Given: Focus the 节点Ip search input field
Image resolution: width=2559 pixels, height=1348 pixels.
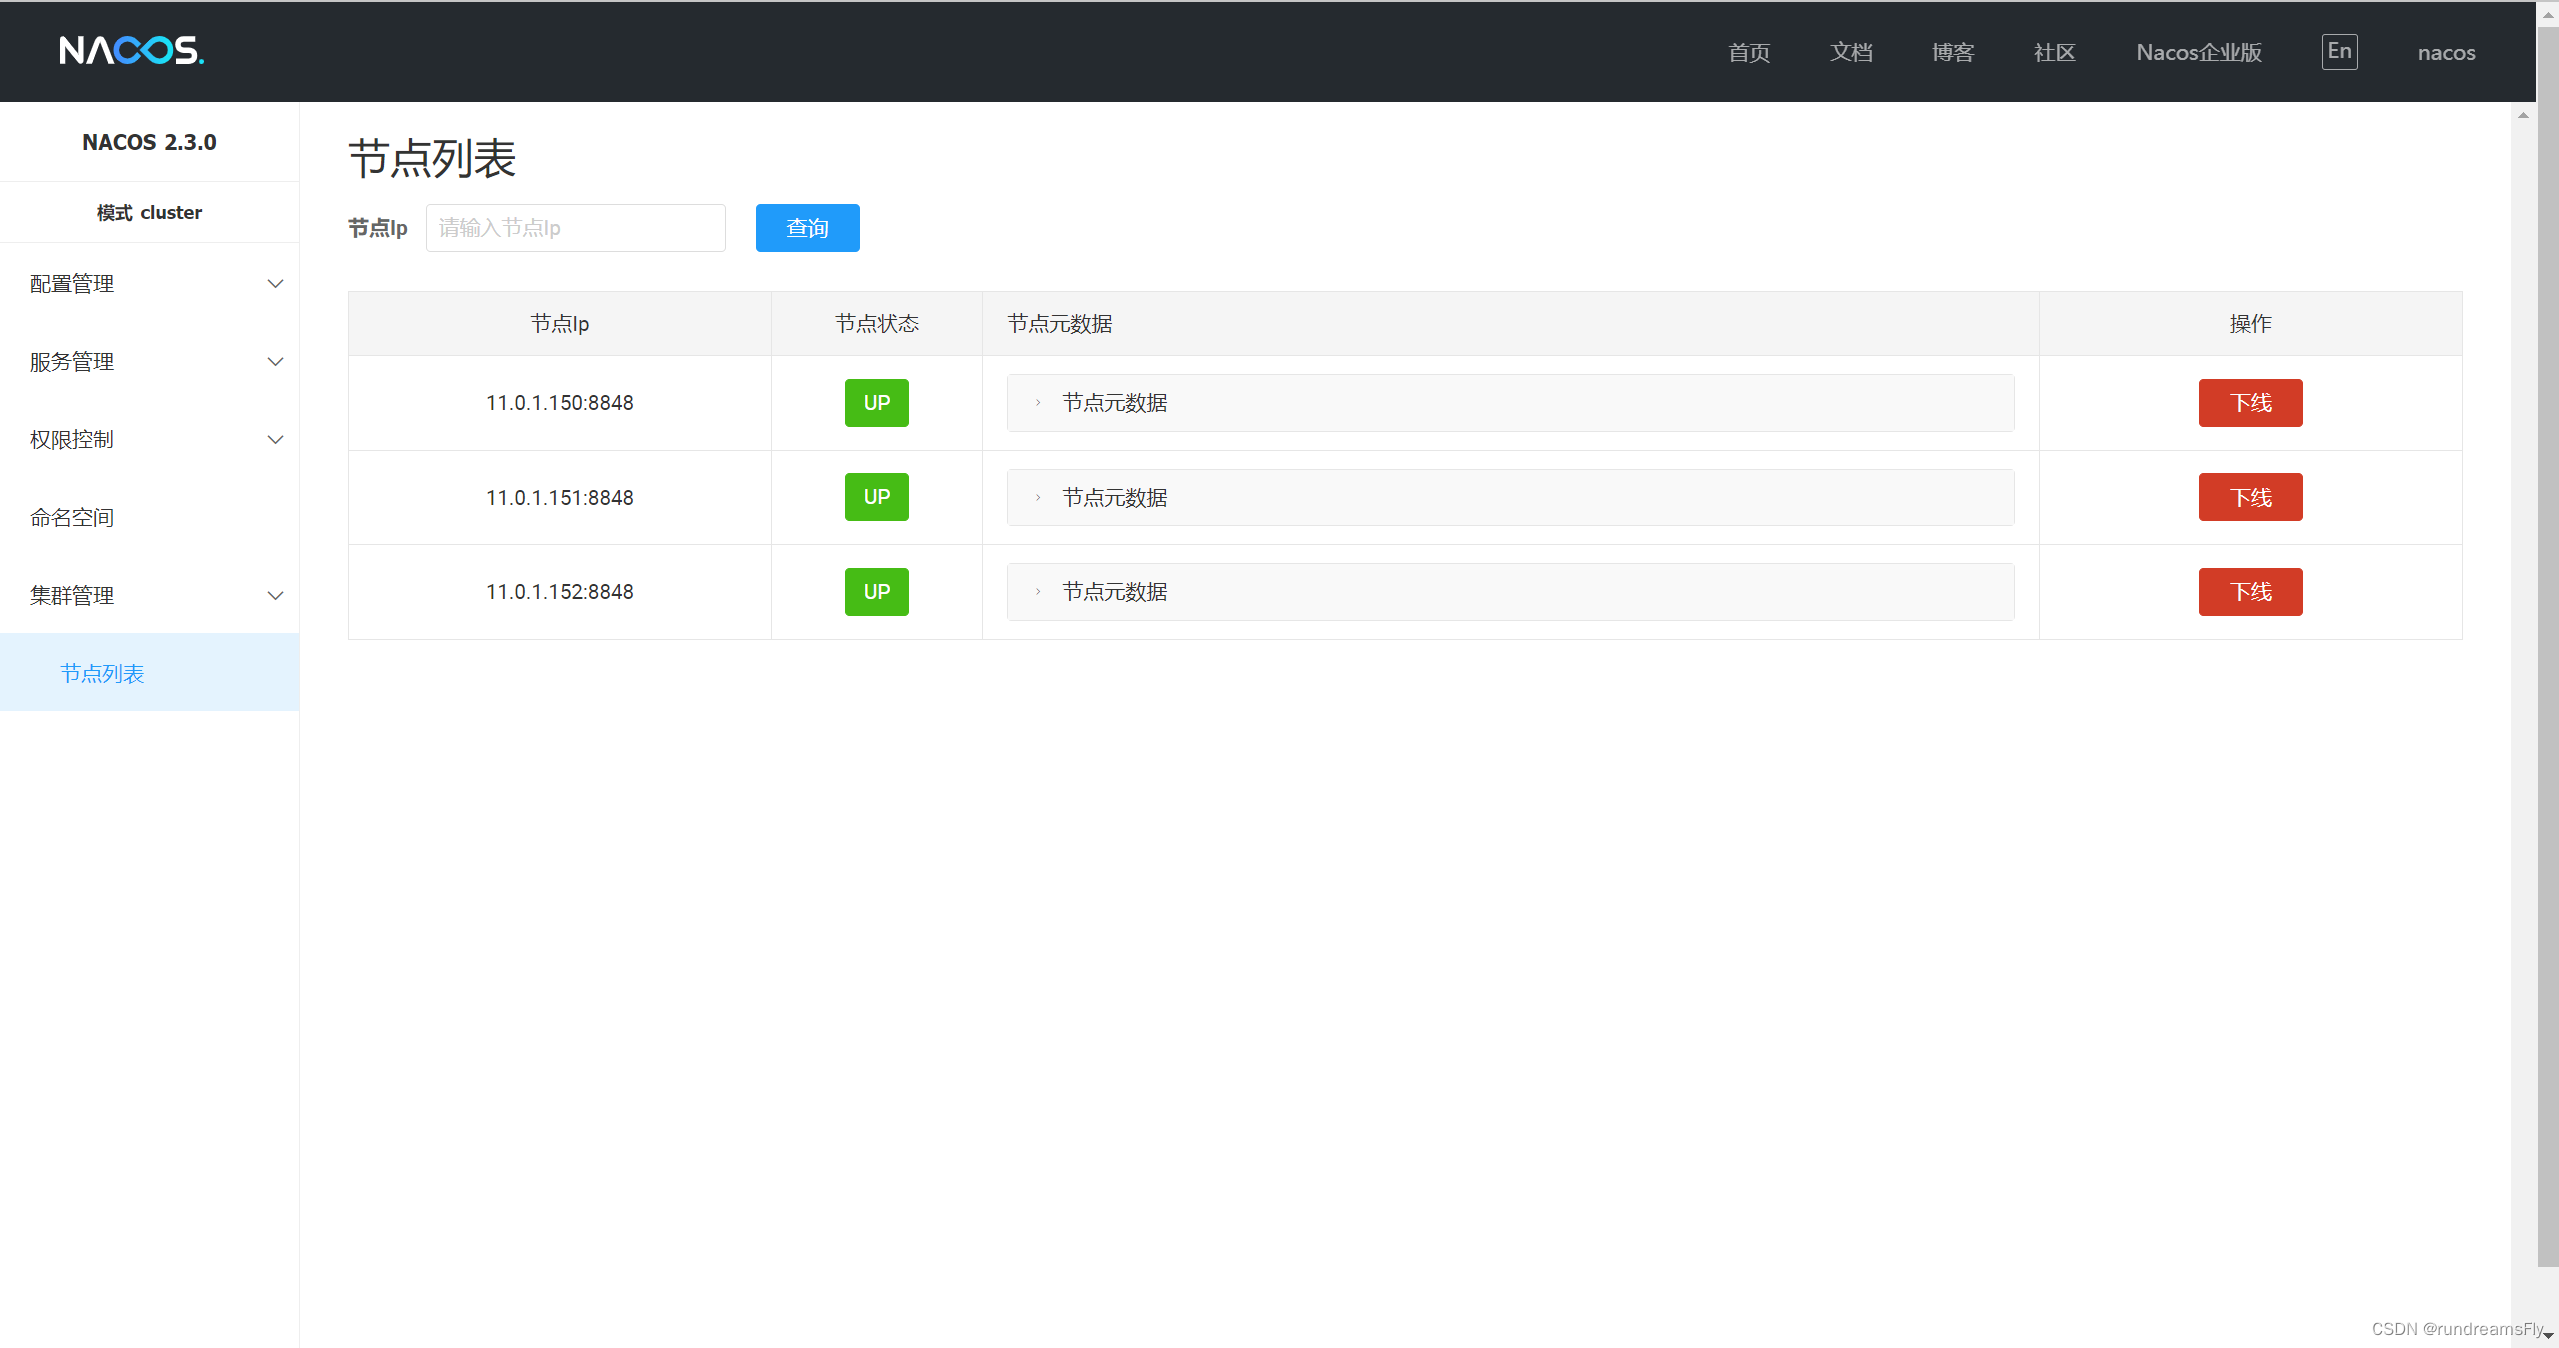Looking at the screenshot, I should coord(576,228).
